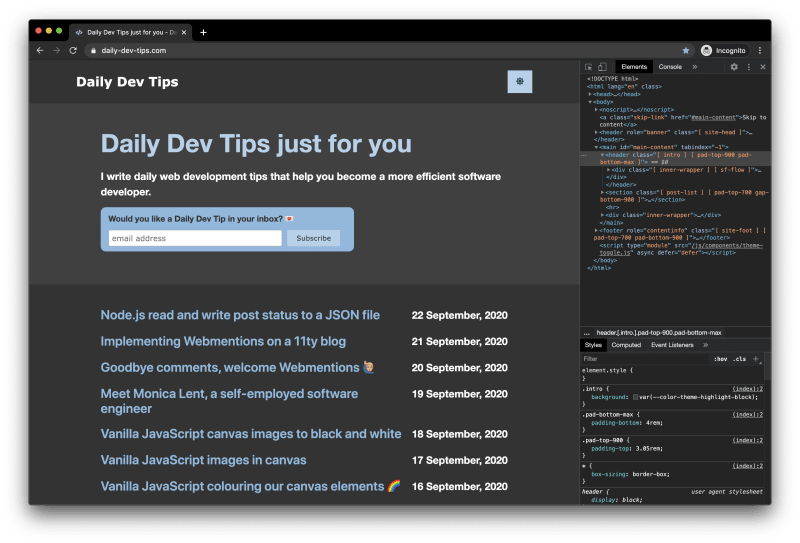Click the breadcrumb ellipsis in DevTools
This screenshot has width=800, height=543.
pos(586,333)
